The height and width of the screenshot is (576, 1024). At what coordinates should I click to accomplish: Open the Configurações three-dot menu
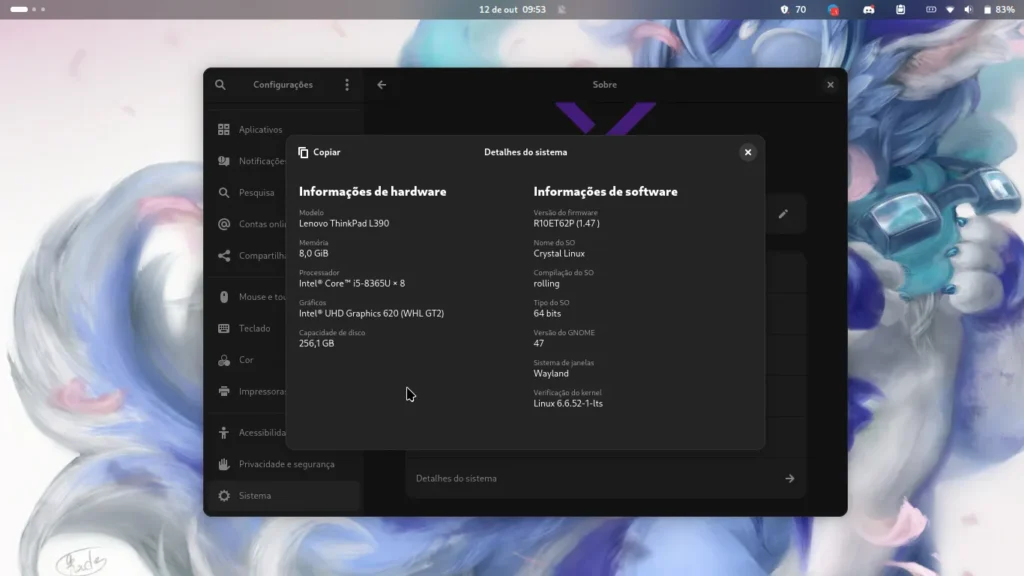click(x=347, y=85)
